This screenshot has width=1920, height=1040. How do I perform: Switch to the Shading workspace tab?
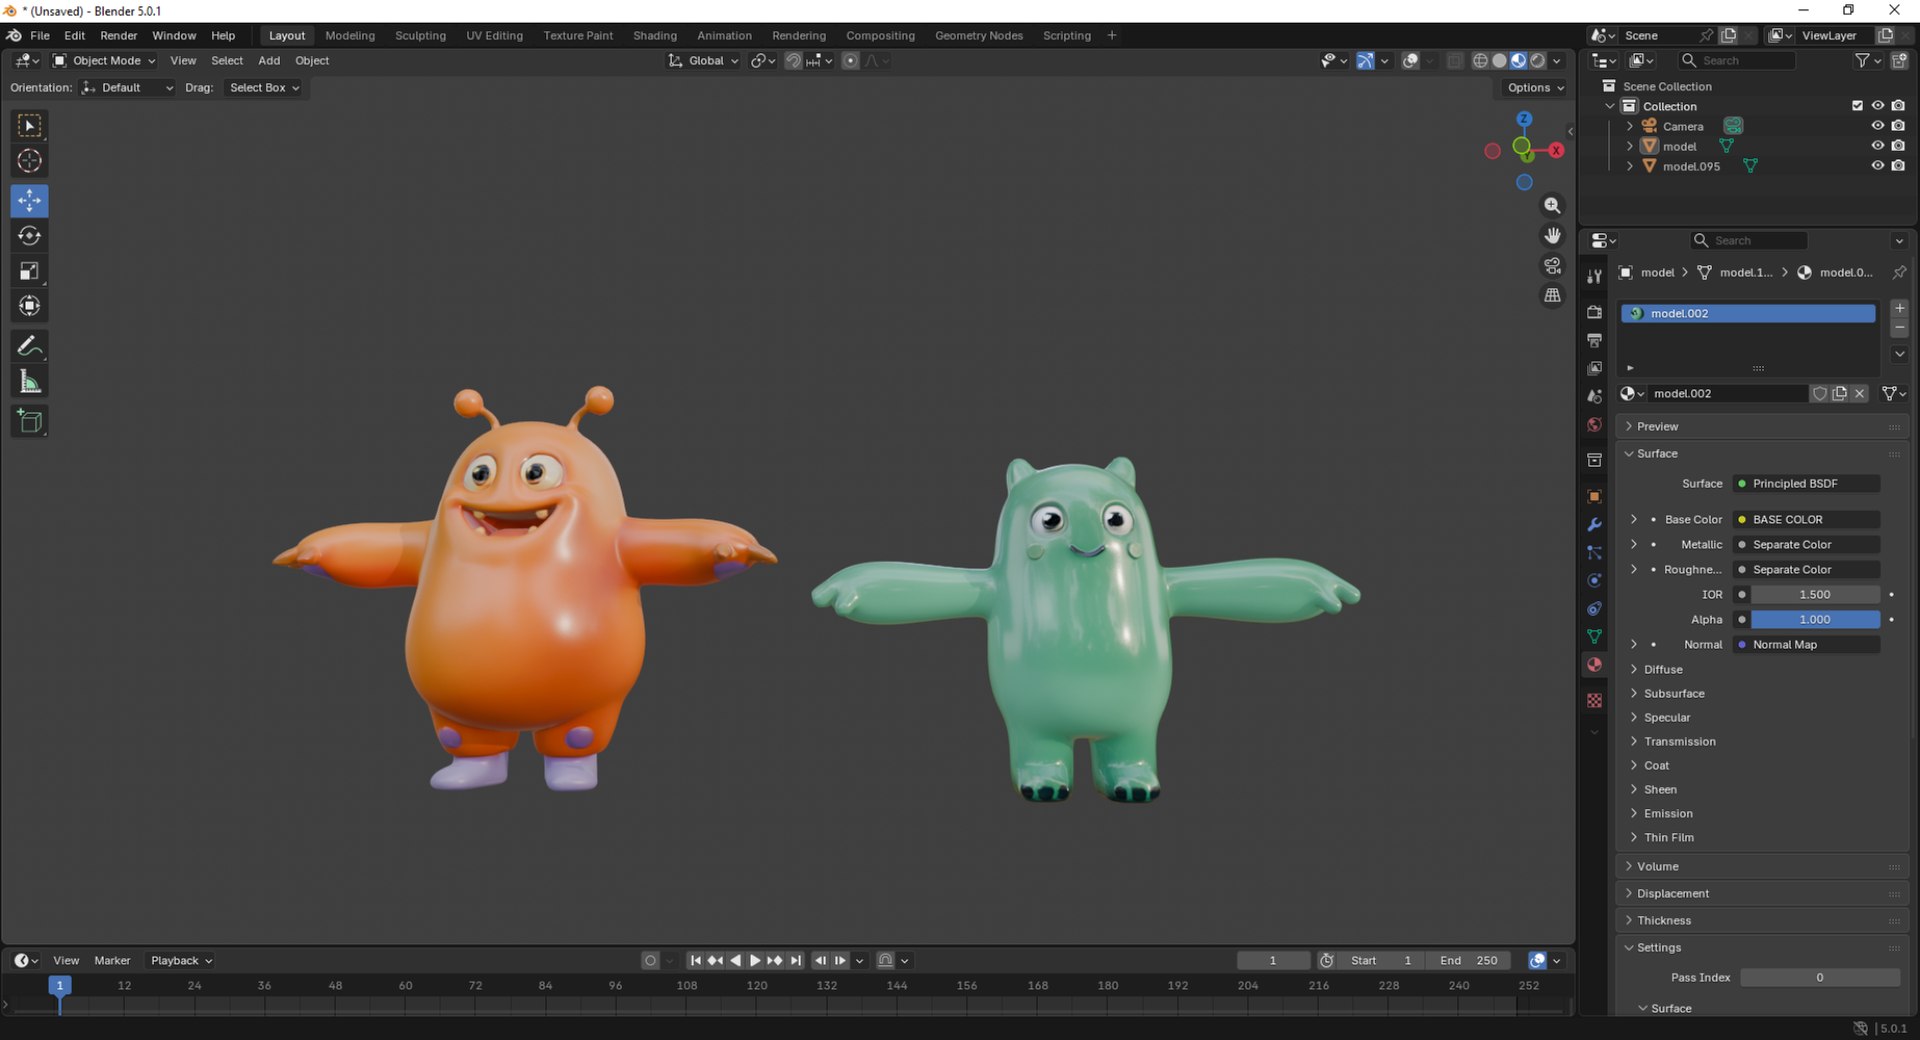(654, 35)
